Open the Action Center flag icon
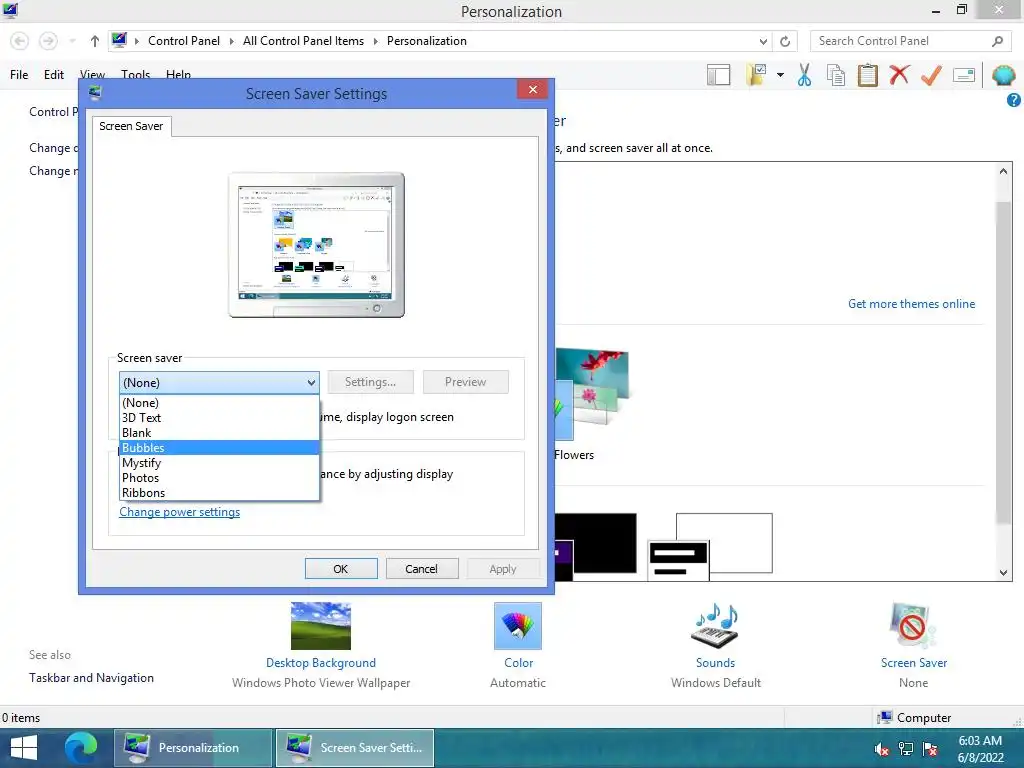This screenshot has width=1024, height=768. click(x=930, y=749)
